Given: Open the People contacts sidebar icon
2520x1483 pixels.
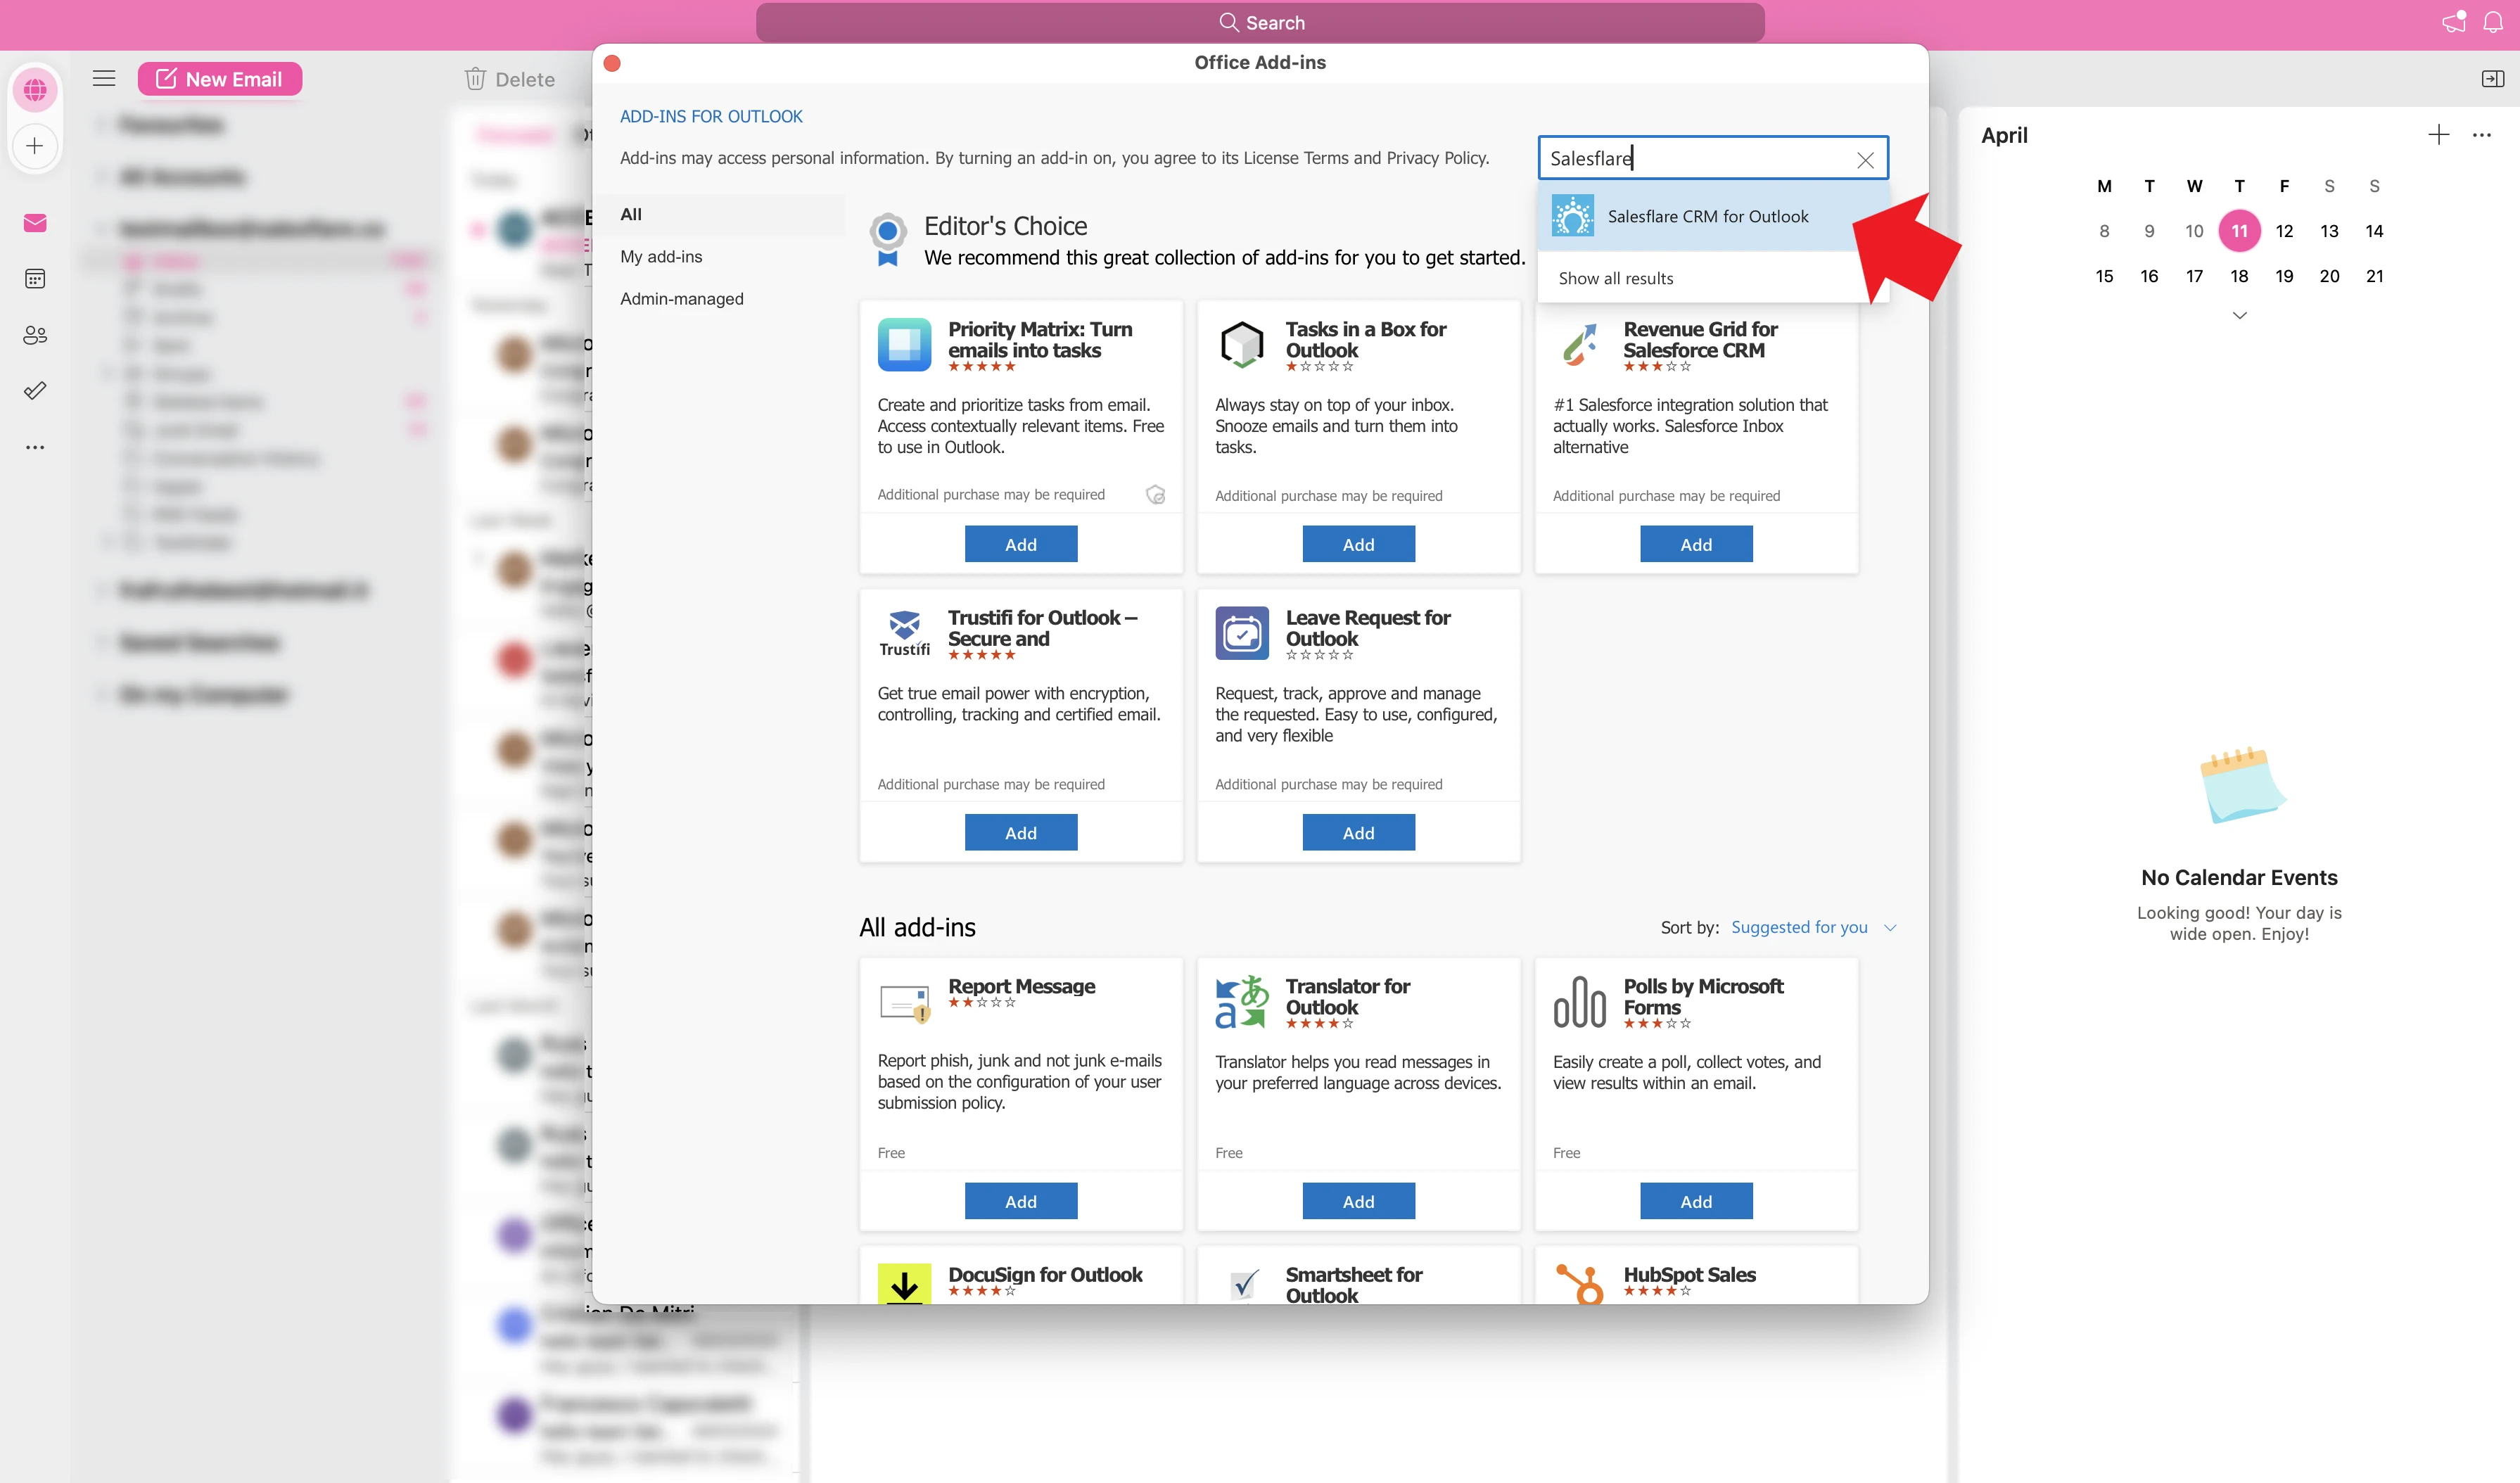Looking at the screenshot, I should [35, 335].
